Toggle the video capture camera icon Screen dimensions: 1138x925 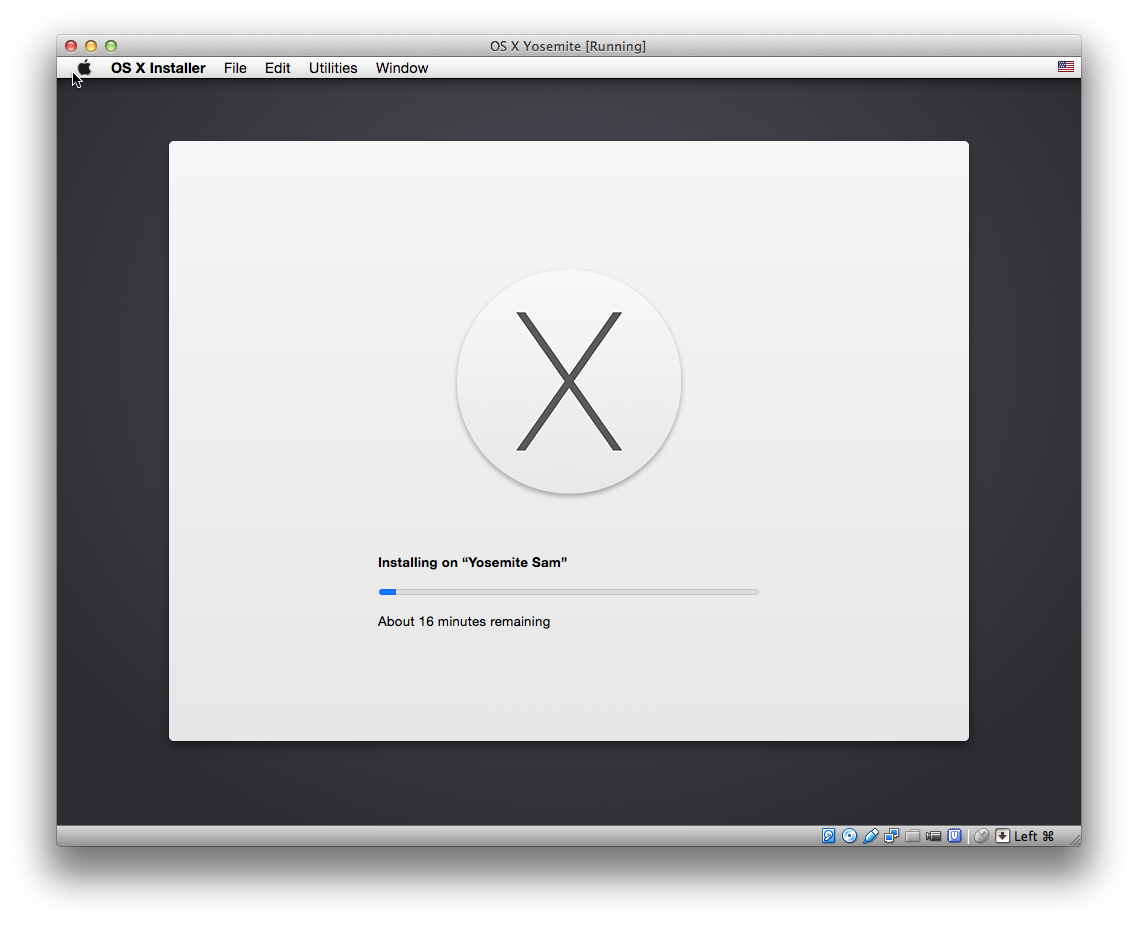[x=933, y=836]
